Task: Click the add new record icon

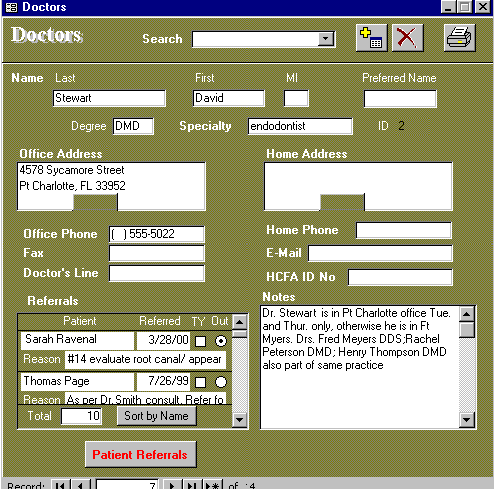Action: (x=371, y=38)
